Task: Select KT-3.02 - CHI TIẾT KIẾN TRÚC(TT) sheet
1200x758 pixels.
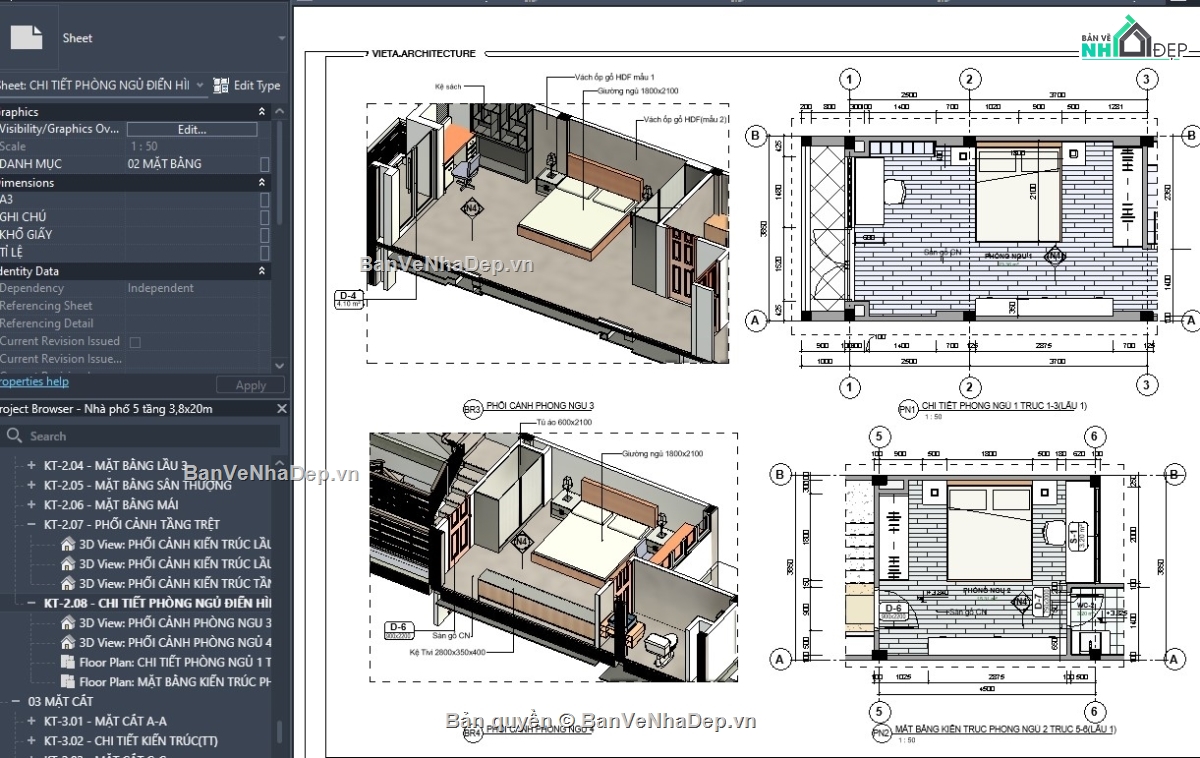Action: 130,741
